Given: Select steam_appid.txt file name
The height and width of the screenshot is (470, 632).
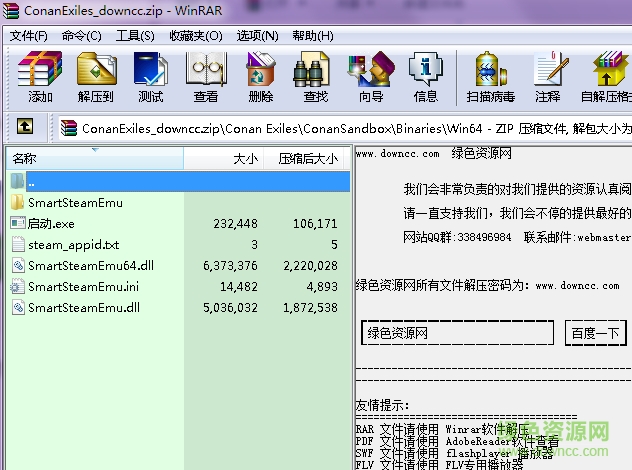Looking at the screenshot, I should pos(74,245).
